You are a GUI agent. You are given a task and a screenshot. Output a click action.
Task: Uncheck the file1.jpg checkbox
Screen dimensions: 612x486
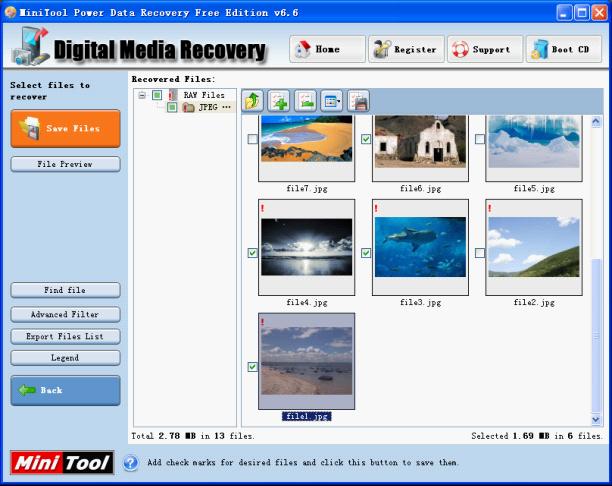[253, 367]
